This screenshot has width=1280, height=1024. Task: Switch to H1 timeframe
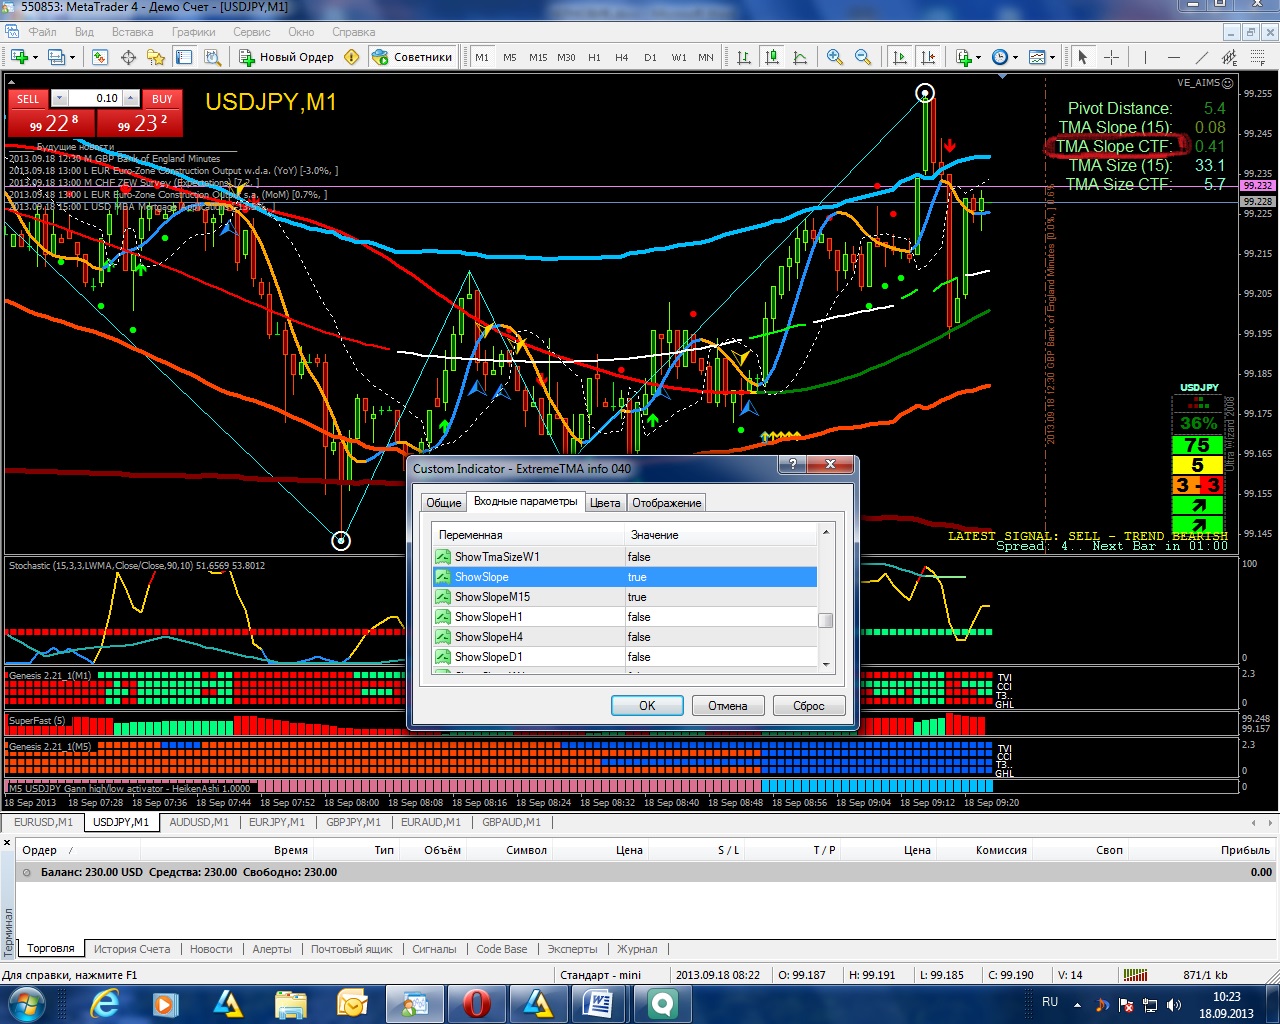coord(594,57)
